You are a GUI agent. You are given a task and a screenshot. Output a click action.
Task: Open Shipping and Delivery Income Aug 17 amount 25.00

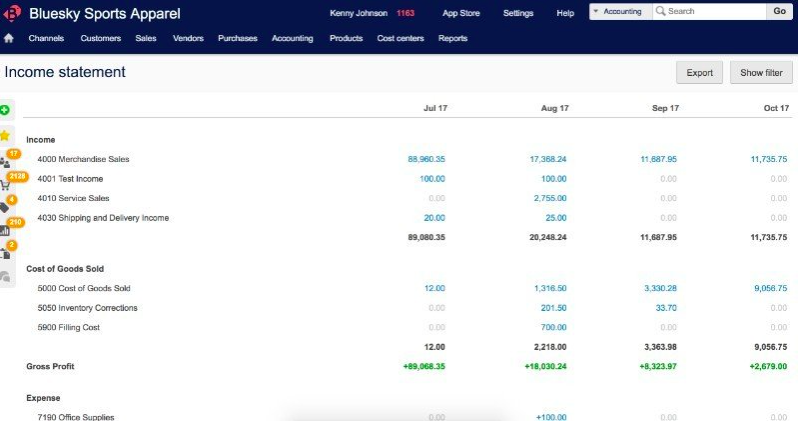556,218
